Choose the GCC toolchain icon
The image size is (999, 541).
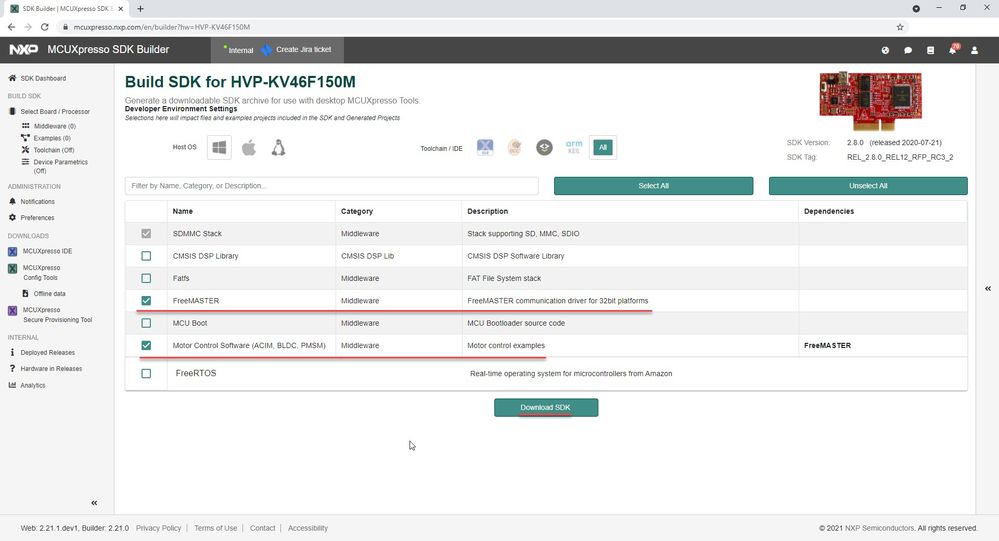point(514,148)
